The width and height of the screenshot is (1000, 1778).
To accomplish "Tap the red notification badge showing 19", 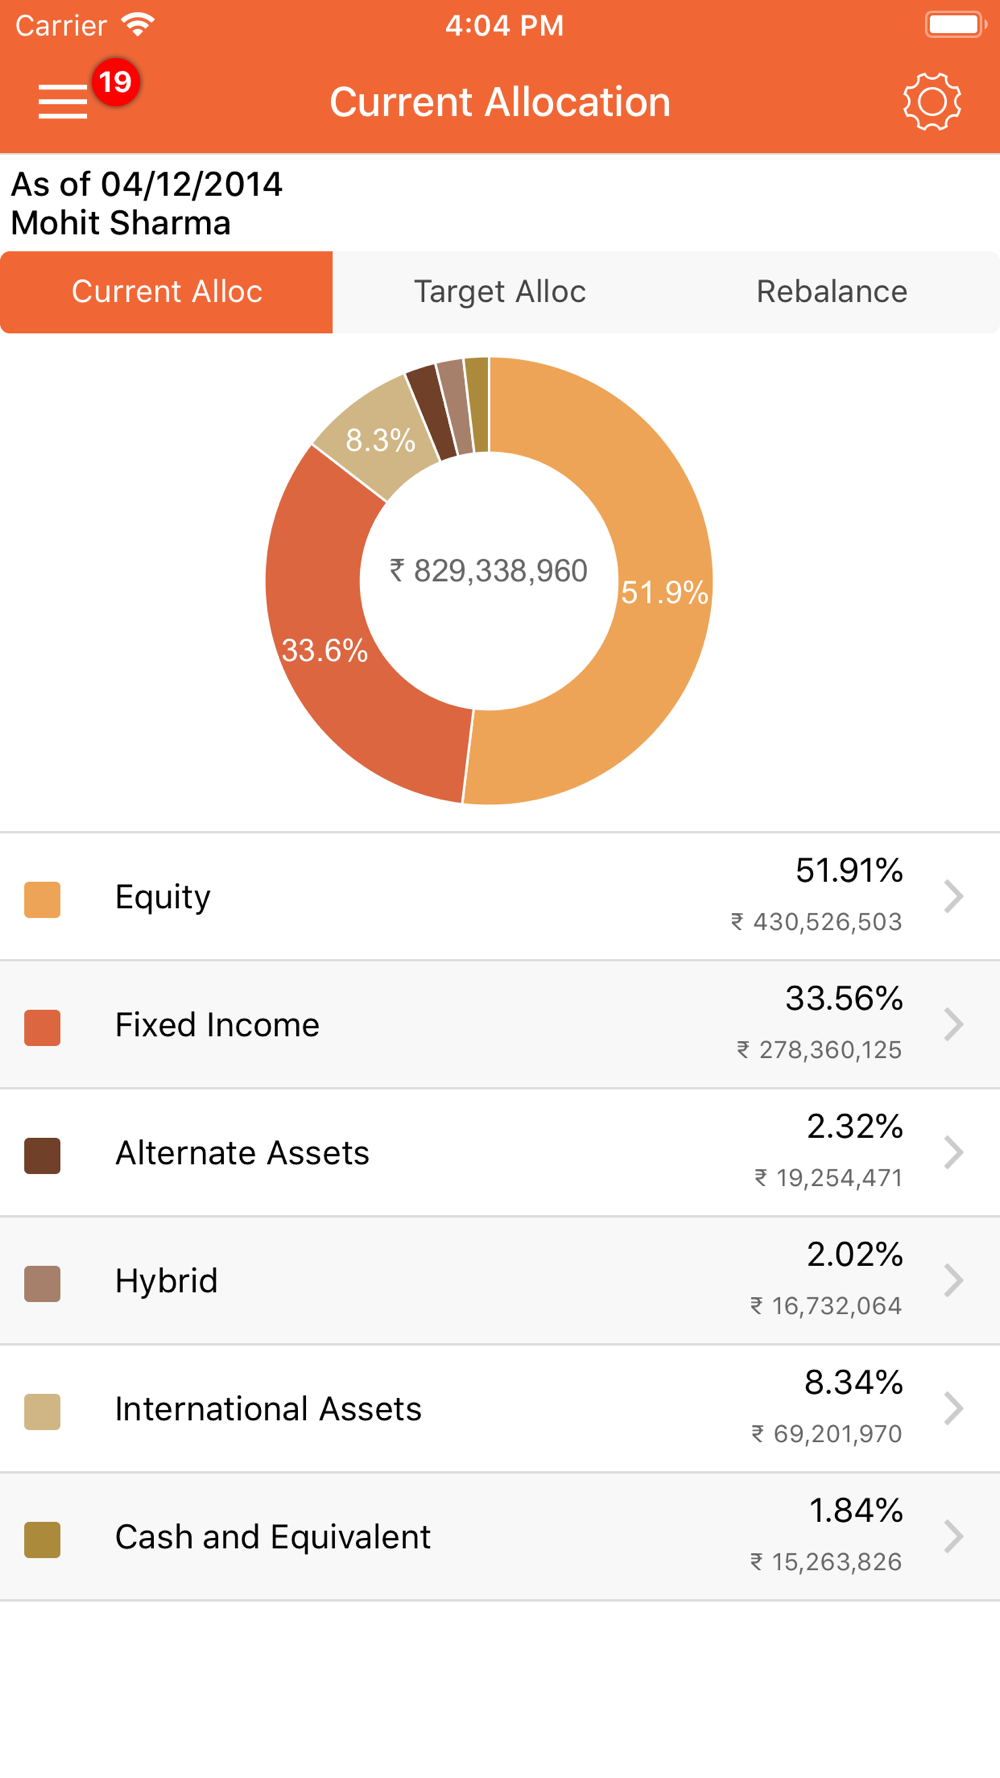I will (116, 82).
